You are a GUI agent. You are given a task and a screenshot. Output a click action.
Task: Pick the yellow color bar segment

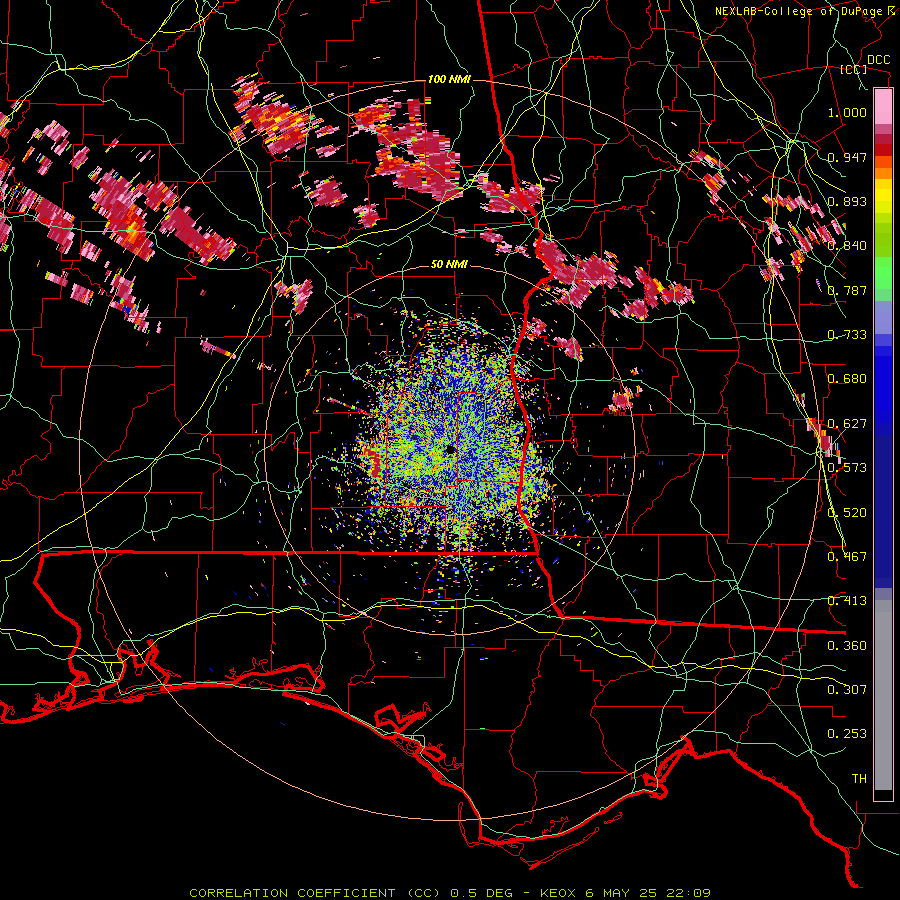coord(883,197)
